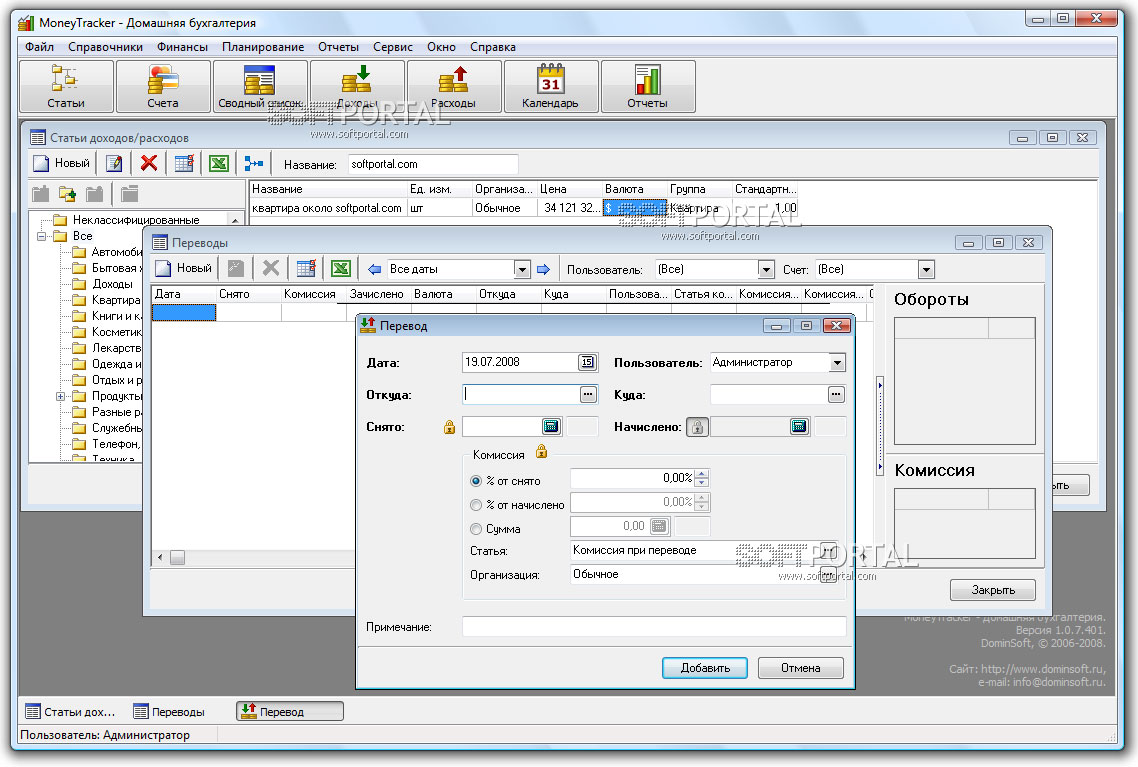
Task: Select the Сумма radio button
Action: (x=476, y=529)
